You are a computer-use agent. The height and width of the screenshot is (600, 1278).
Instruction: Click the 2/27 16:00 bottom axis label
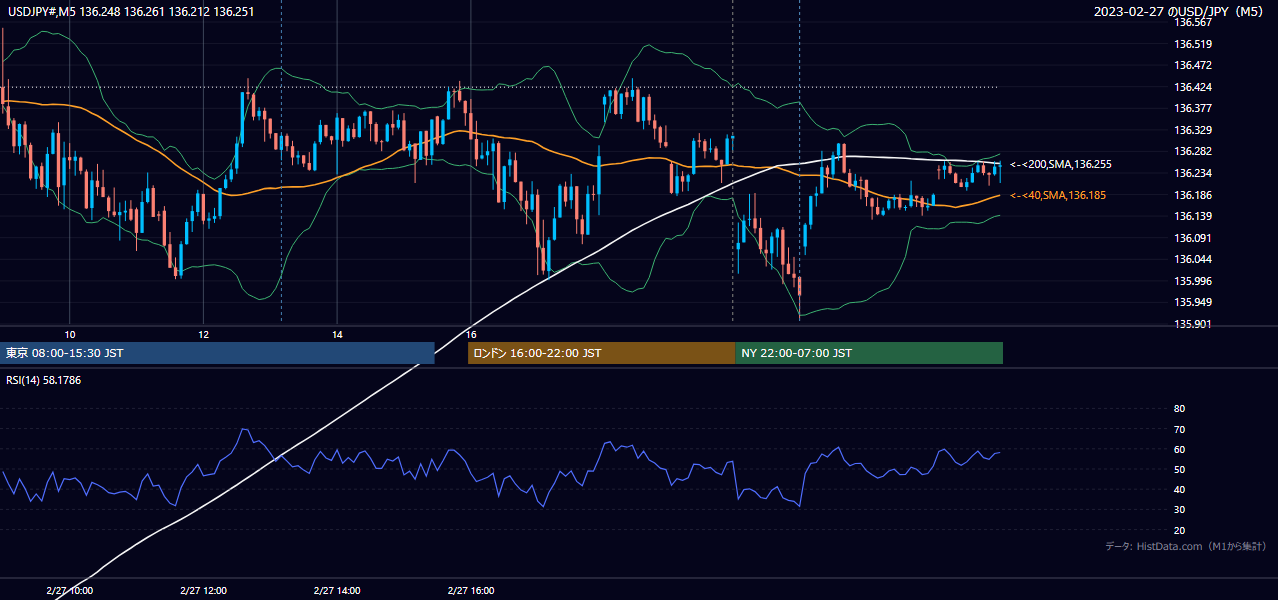point(471,591)
